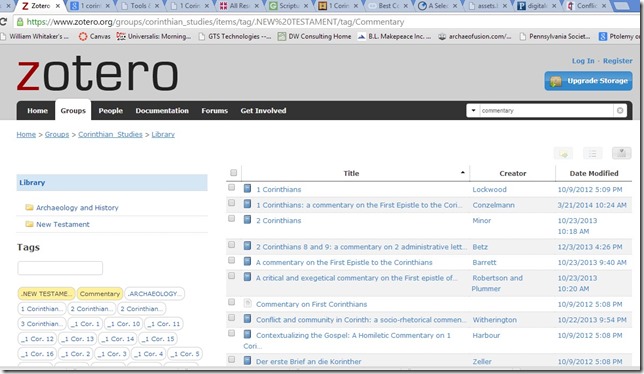Image resolution: width=644 pixels, height=374 pixels.
Task: Click the rightmost toolbar icon above Date Modified
Action: 622,154
